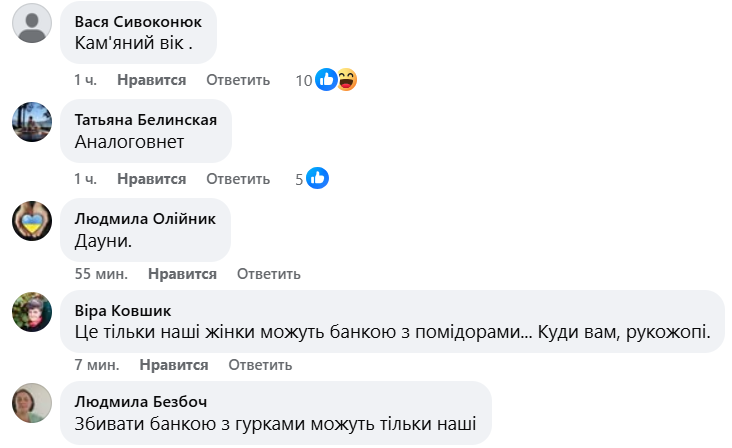Open Людмила Олійник's heart flag avatar
732x448 pixels.
(32, 219)
